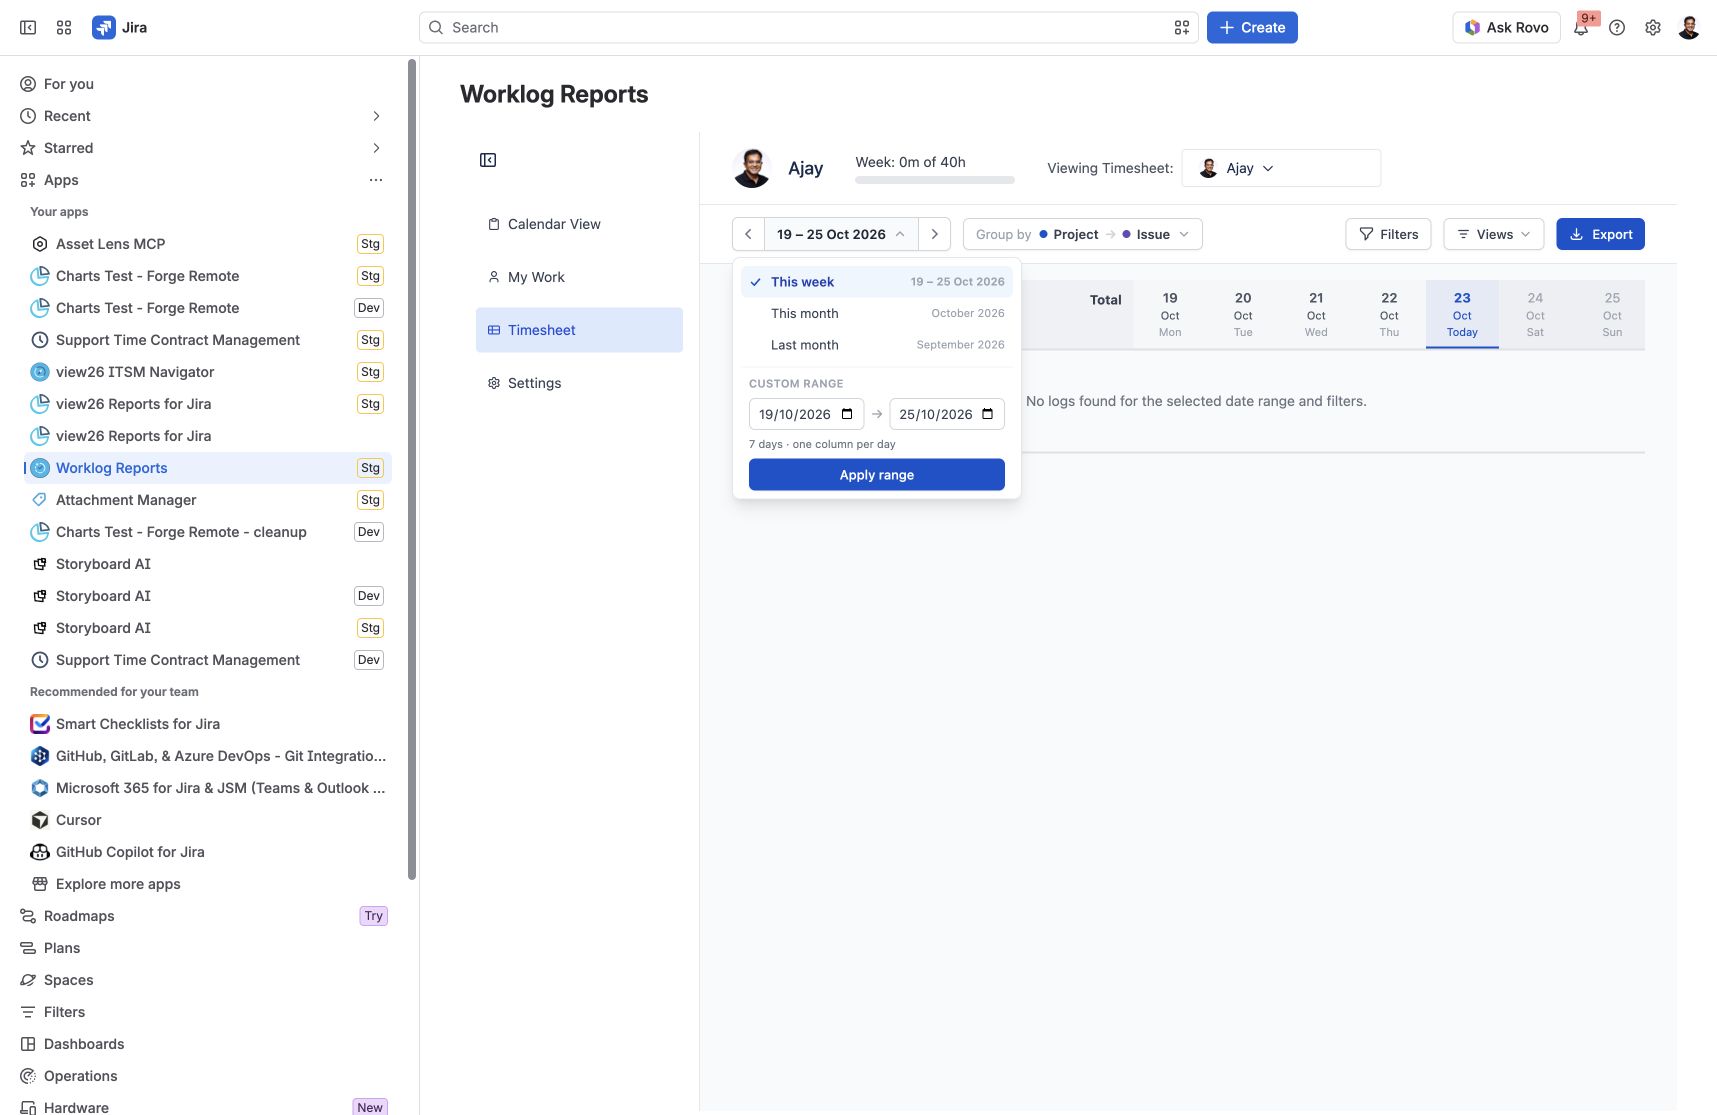Click the search filter icon in Search bar
This screenshot has width=1717, height=1115.
point(1182,28)
